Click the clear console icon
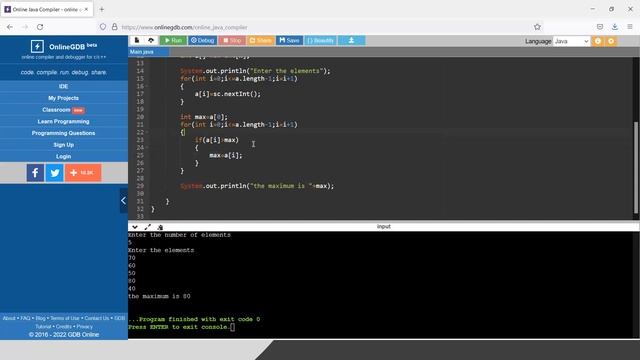The image size is (640, 360). [160, 227]
